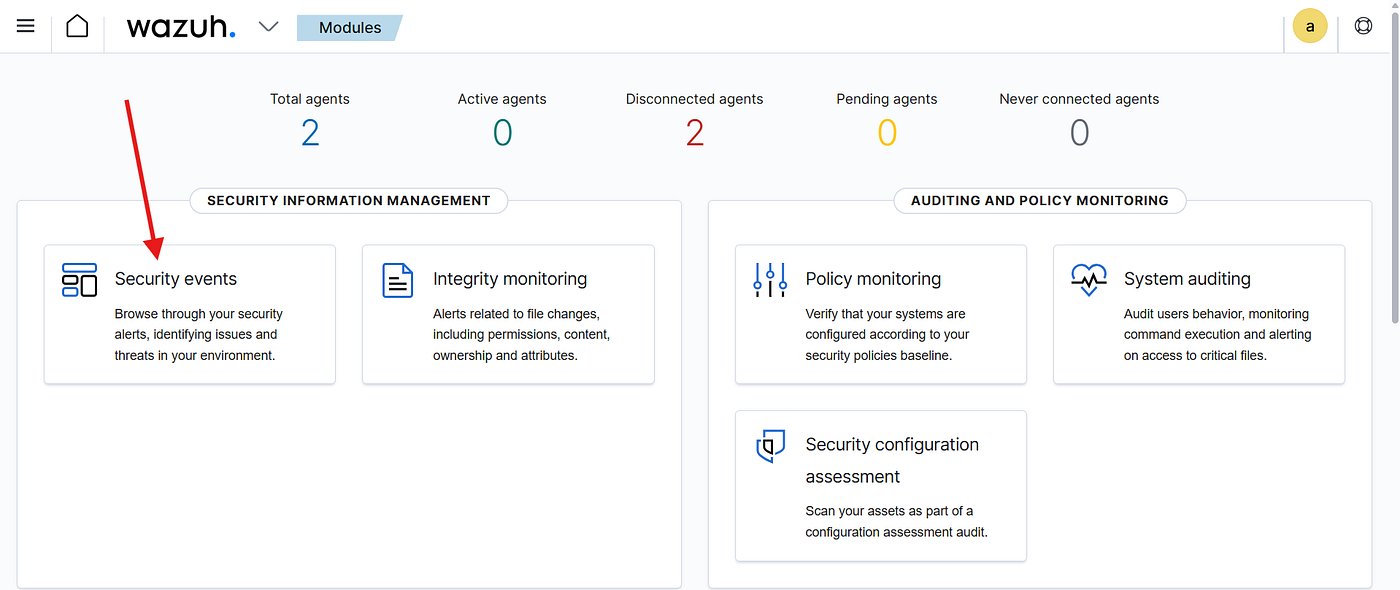This screenshot has height=590, width=1400.
Task: Click 'Alerts related to file changes' description
Action: pos(521,334)
